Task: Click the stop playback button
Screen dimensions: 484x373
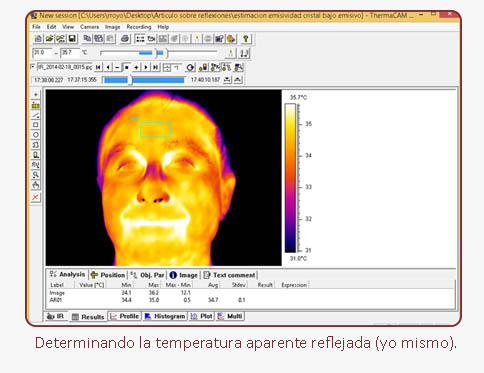Action: [x=126, y=67]
